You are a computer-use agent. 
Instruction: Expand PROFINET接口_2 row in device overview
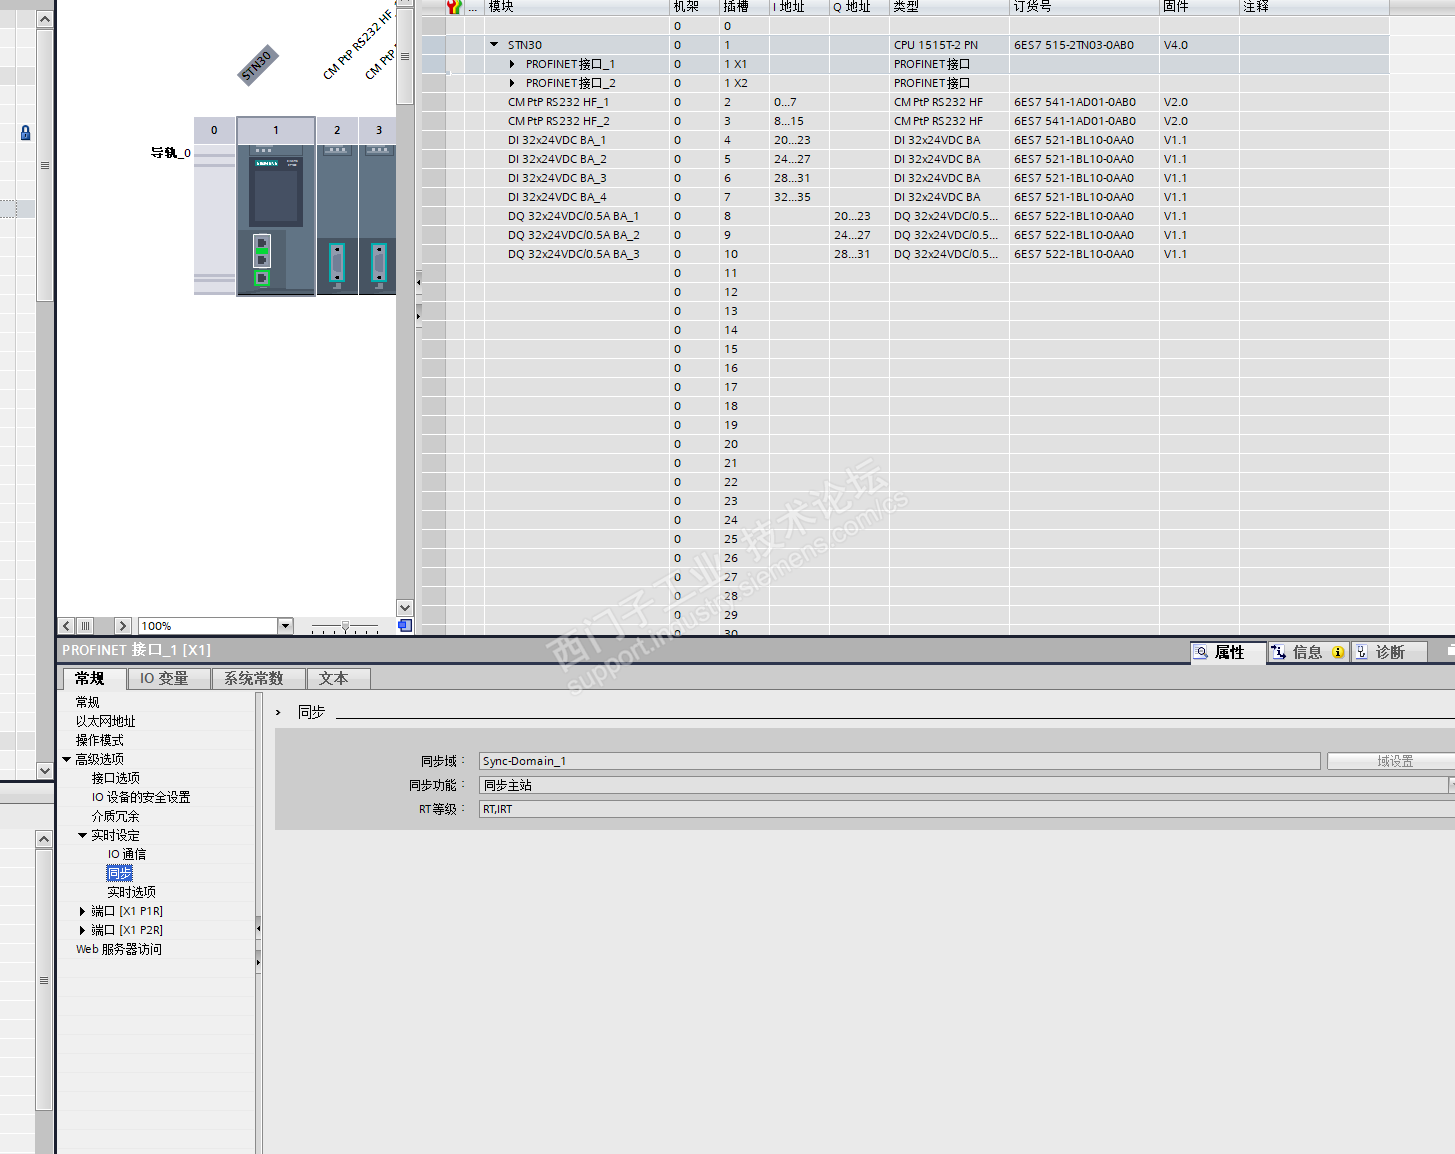(513, 83)
